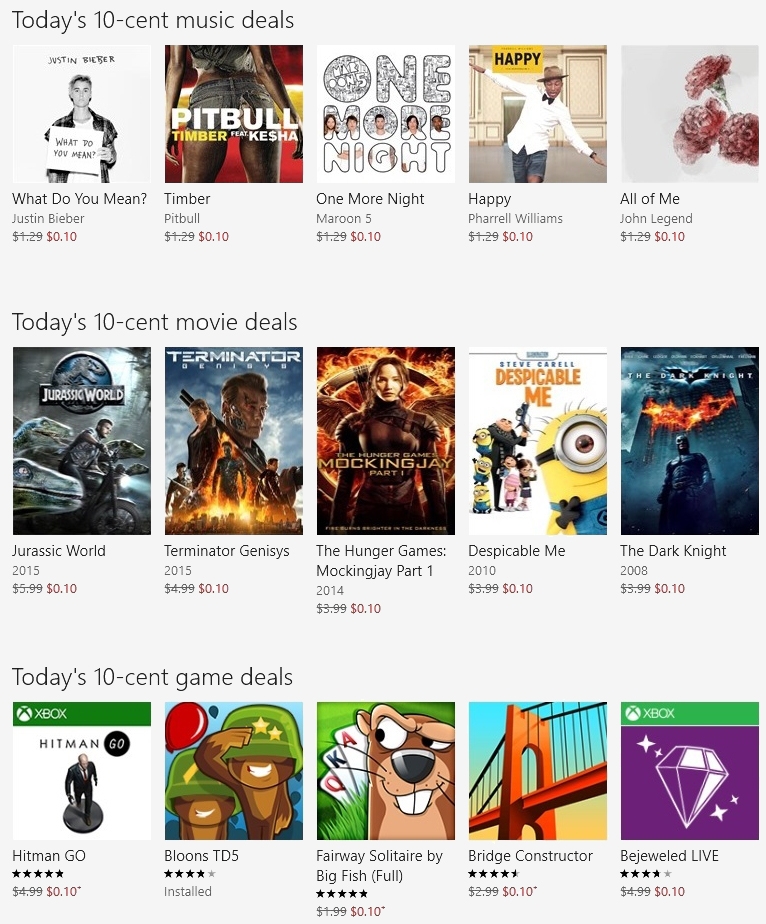Image resolution: width=766 pixels, height=924 pixels.
Task: Open the Jurassic World movie poster
Action: pos(82,441)
